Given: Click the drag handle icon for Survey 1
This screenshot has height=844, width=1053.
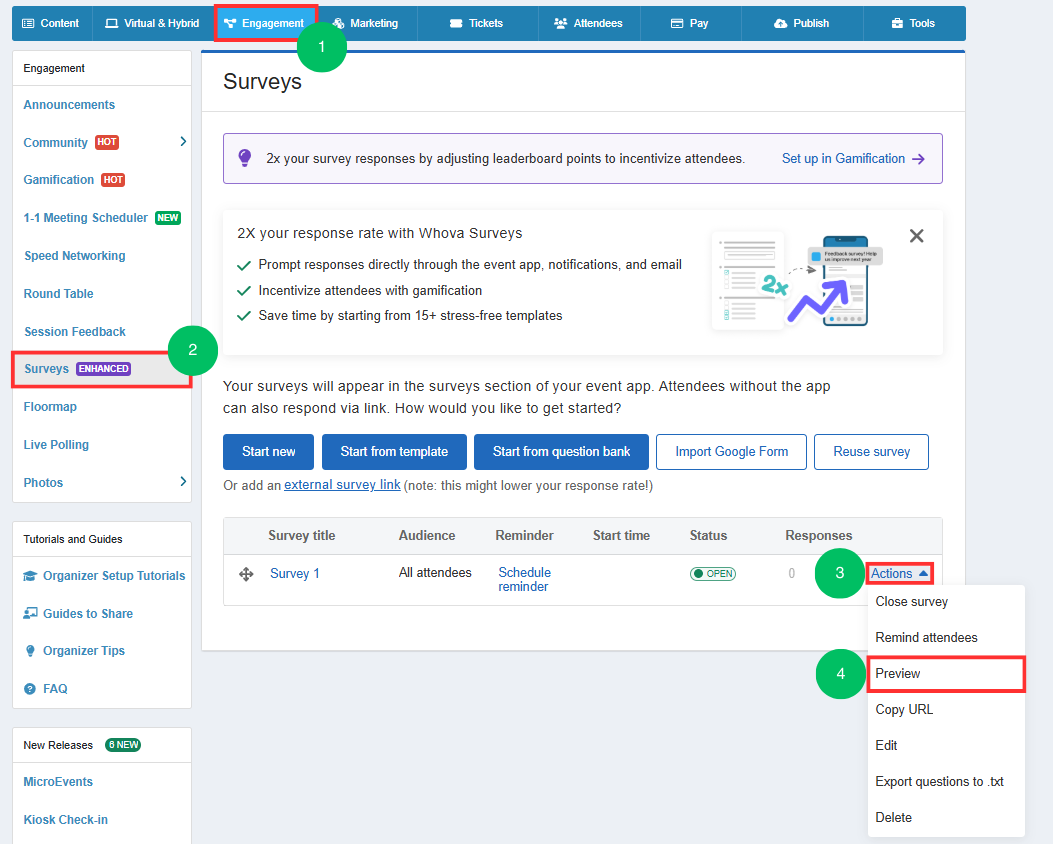Looking at the screenshot, I should [x=246, y=574].
